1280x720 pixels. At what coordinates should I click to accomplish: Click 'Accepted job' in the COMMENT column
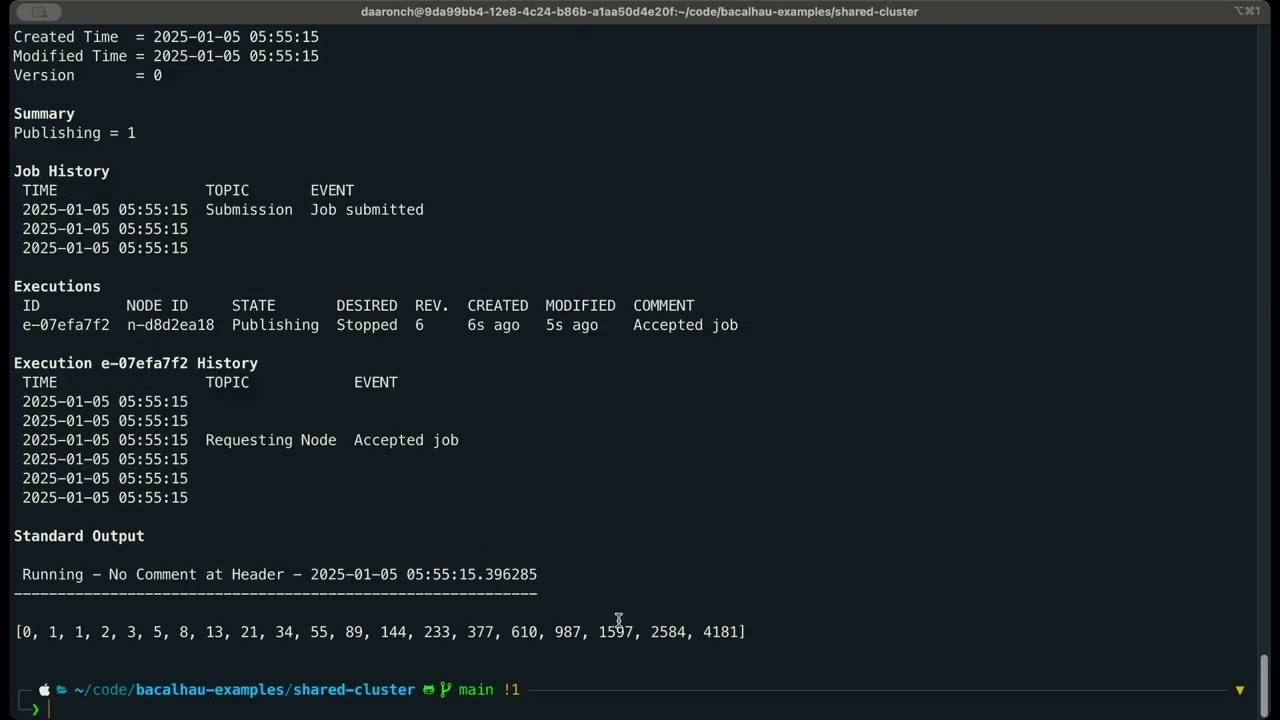685,325
